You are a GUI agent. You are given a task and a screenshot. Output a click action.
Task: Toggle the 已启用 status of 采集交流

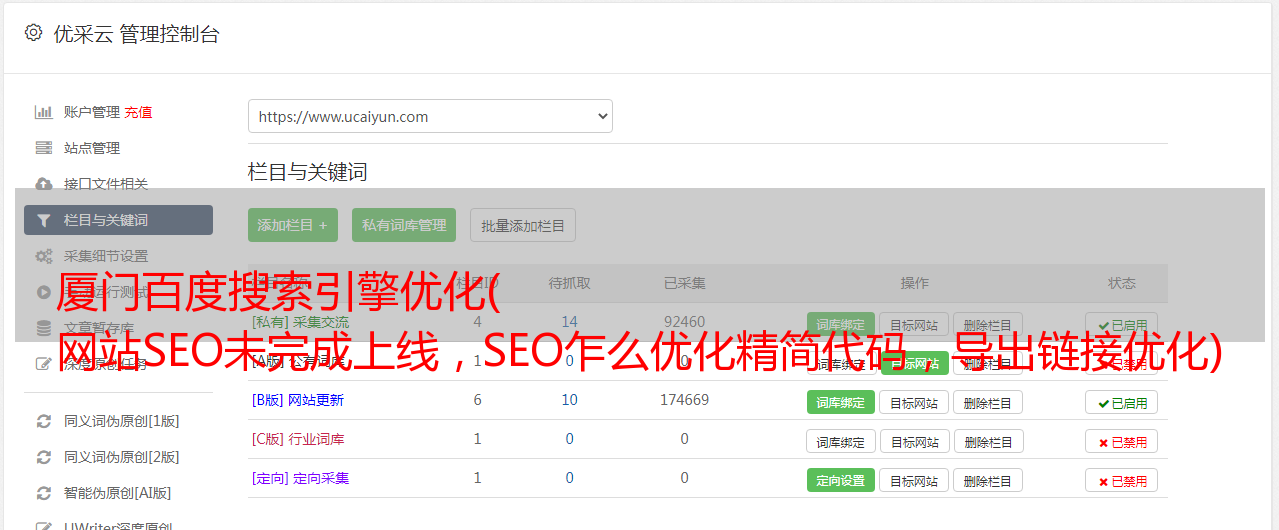pos(1121,324)
